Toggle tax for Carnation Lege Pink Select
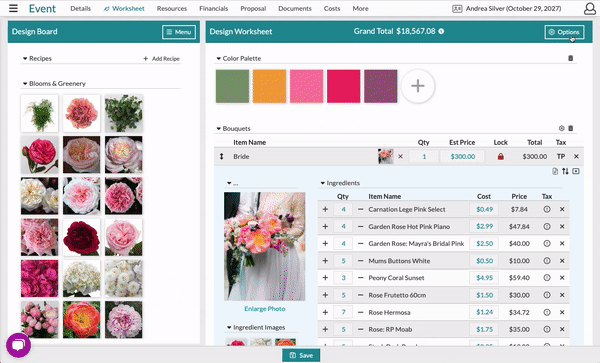Image resolution: width=600 pixels, height=363 pixels. pos(547,209)
